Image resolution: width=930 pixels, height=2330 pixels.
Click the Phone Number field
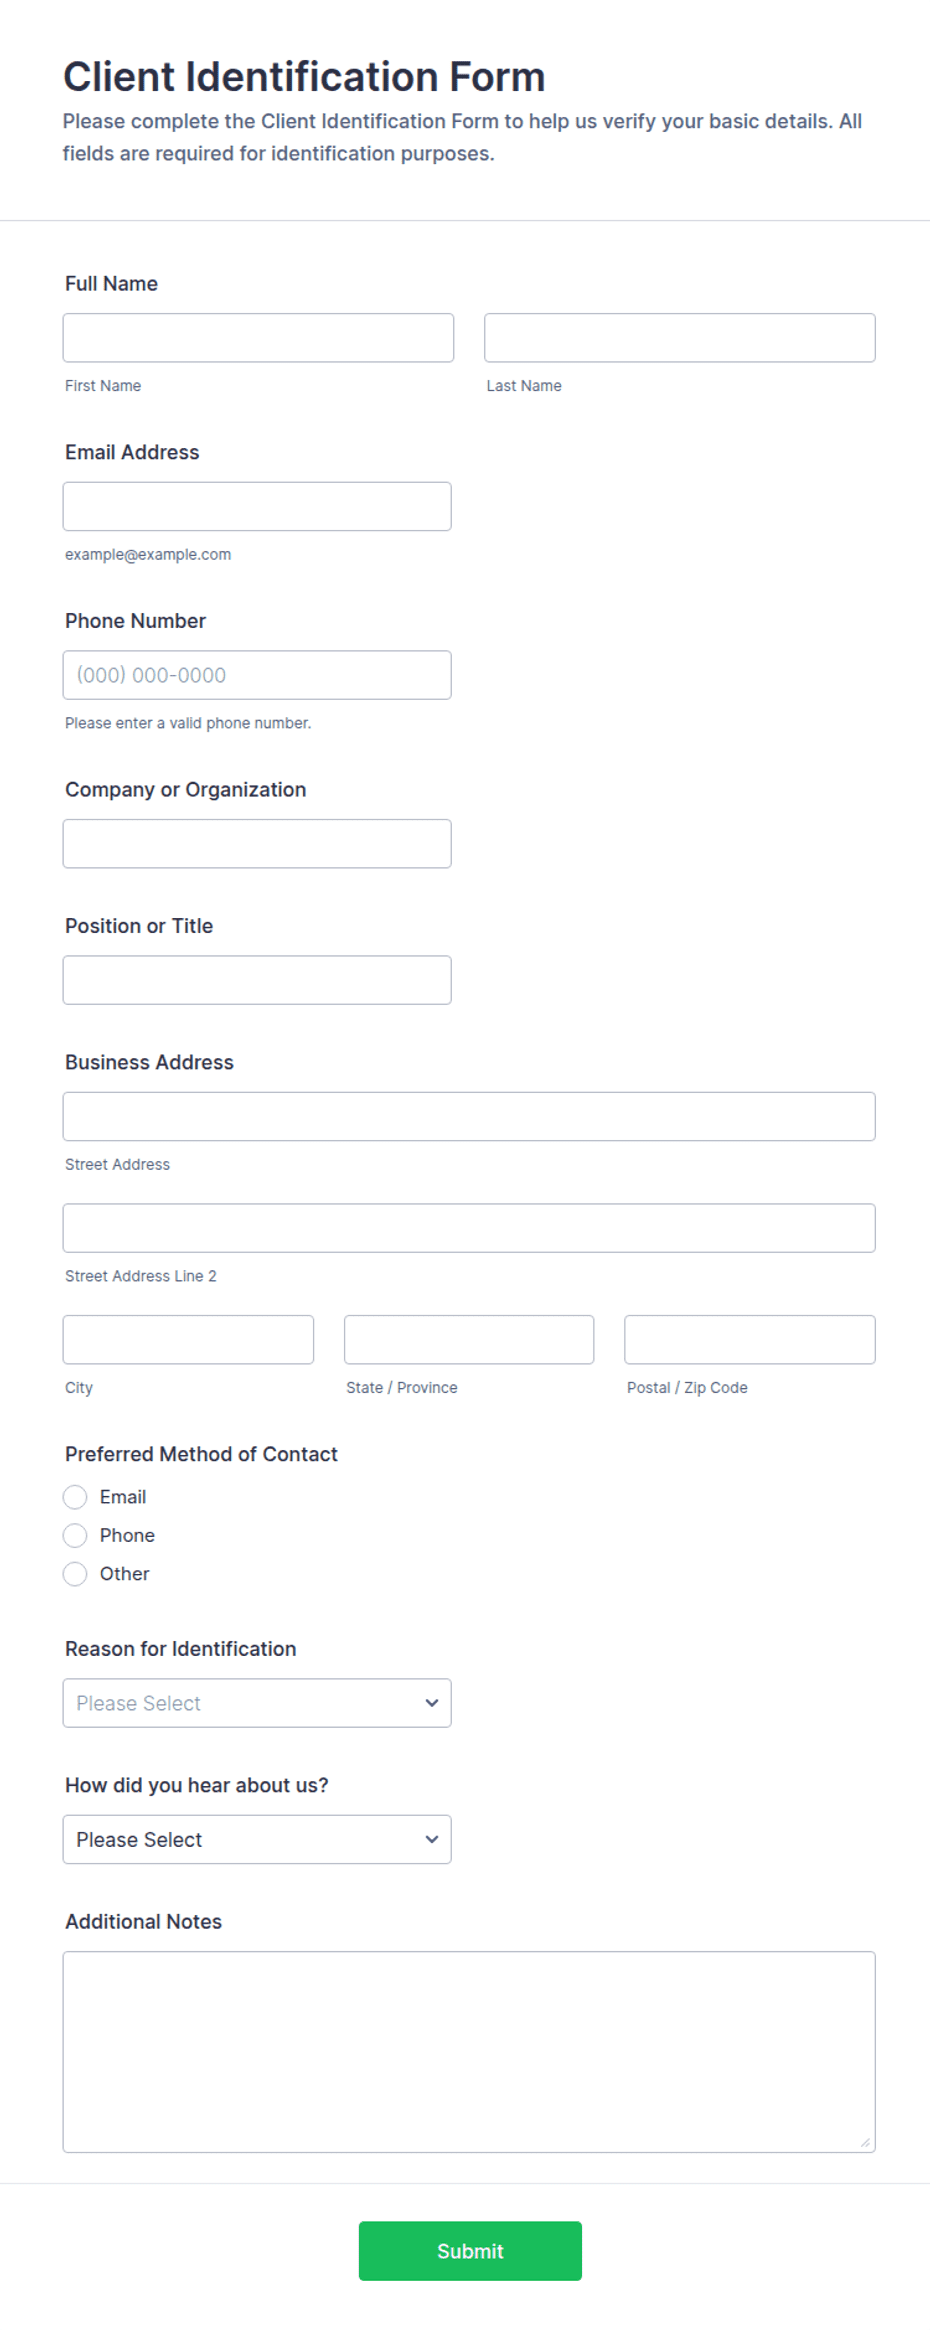[x=257, y=675]
